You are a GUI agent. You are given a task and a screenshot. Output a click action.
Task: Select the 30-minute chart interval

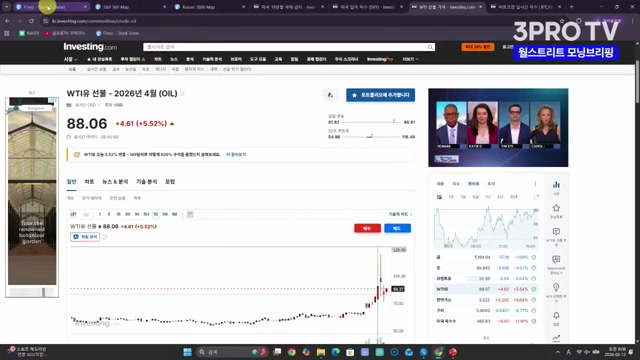127,214
